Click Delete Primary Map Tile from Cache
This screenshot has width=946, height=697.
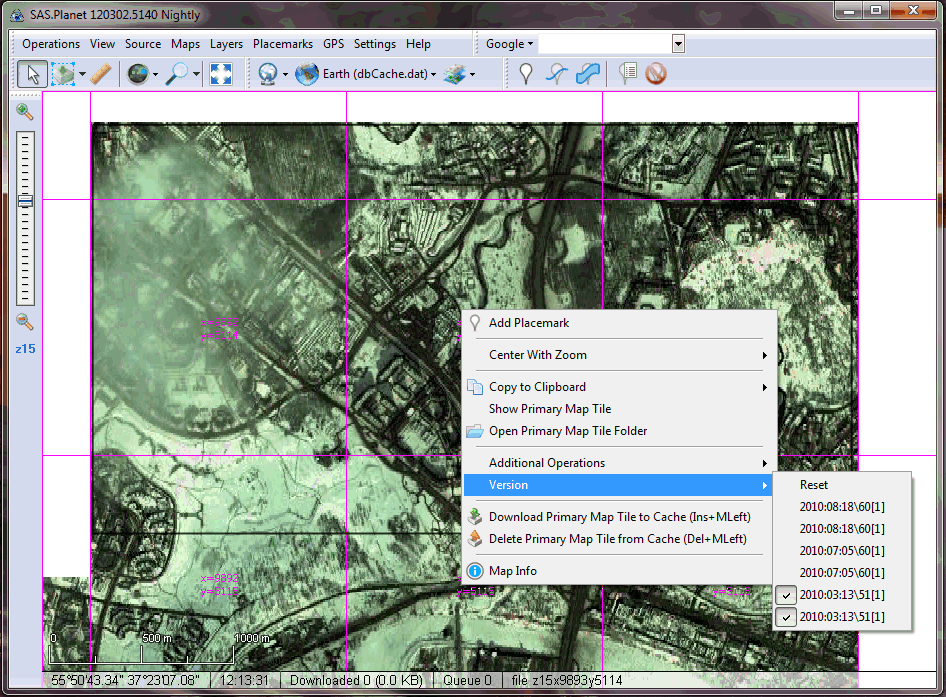[x=617, y=539]
